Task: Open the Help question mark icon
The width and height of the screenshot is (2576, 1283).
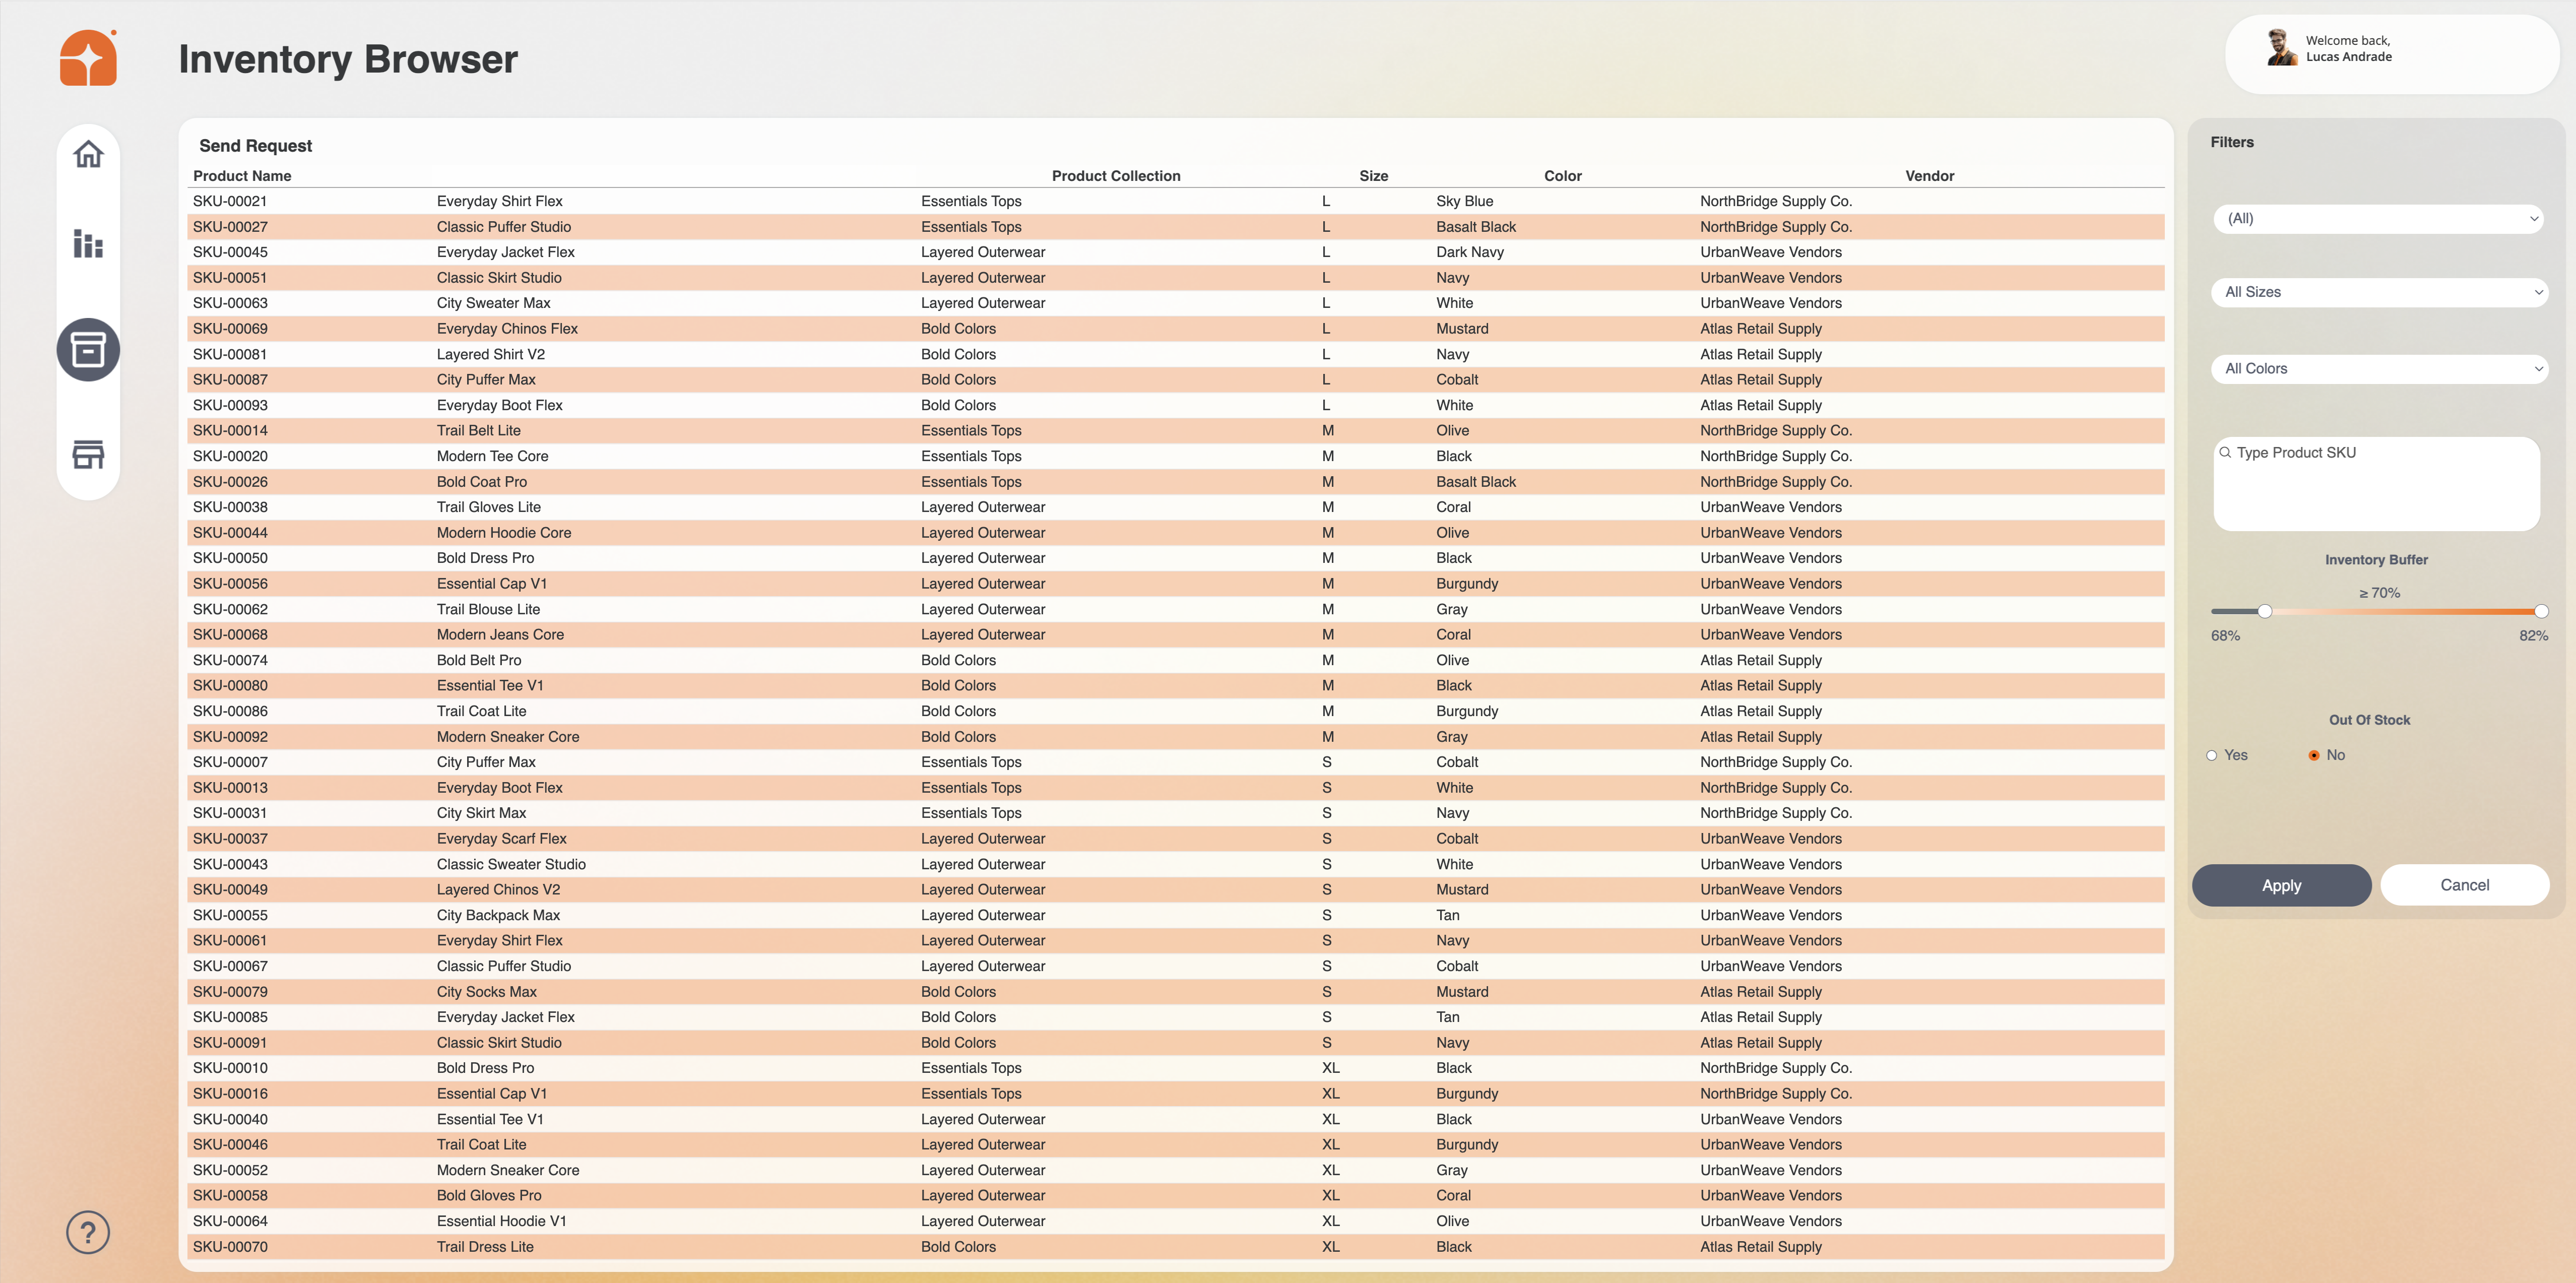Action: (x=88, y=1232)
